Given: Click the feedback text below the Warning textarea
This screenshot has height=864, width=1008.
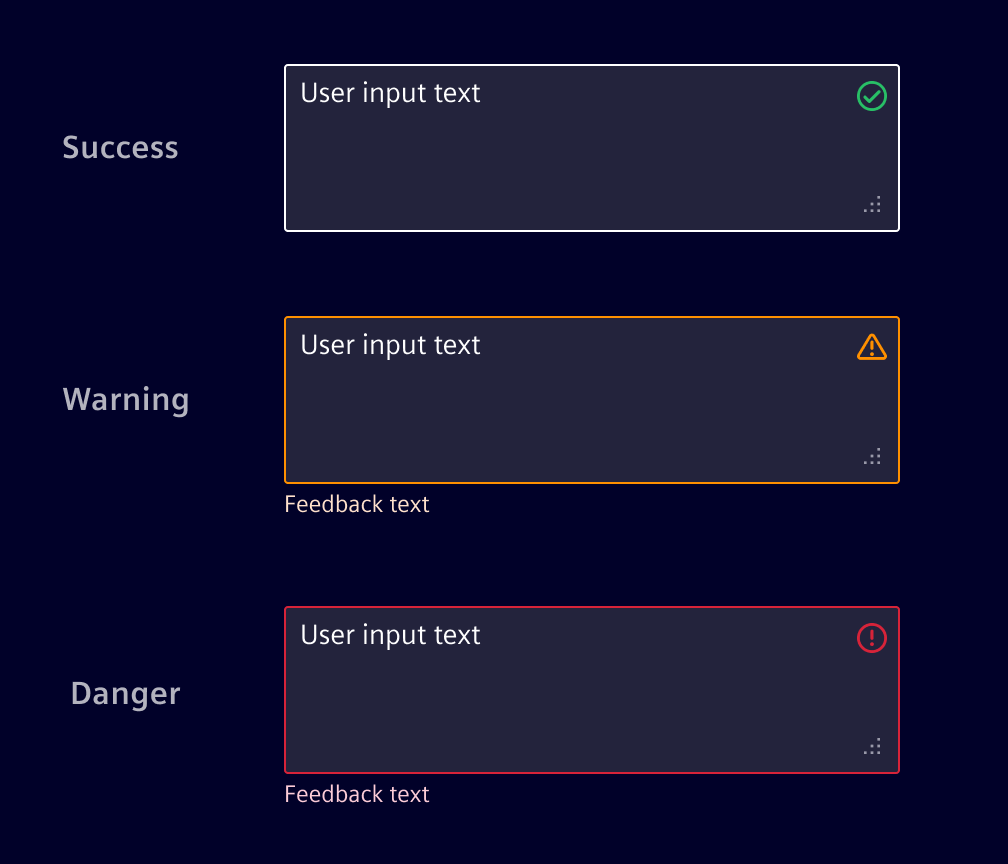Looking at the screenshot, I should click(x=356, y=504).
